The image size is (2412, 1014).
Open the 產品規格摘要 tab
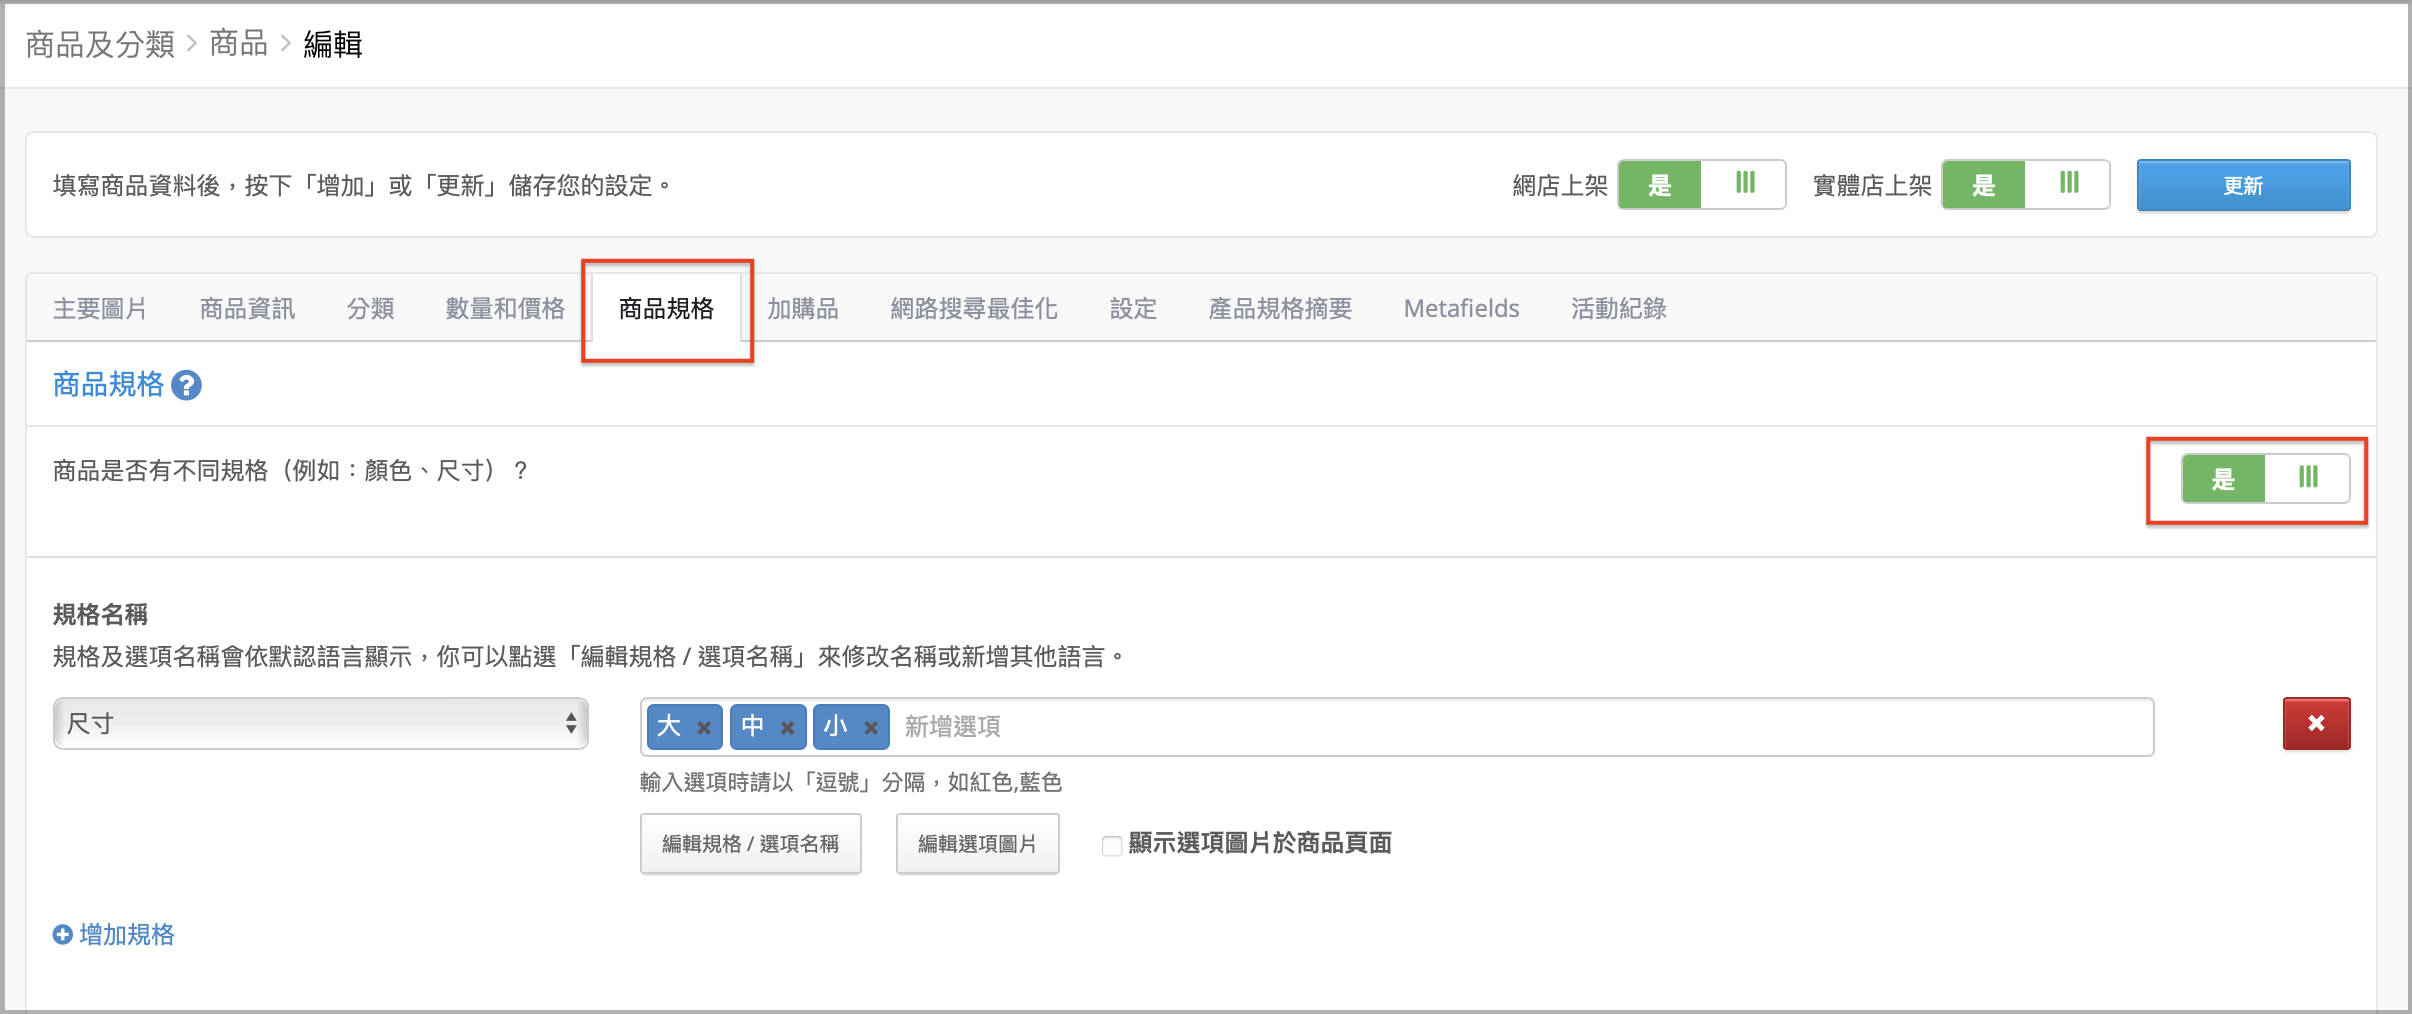click(x=1280, y=308)
